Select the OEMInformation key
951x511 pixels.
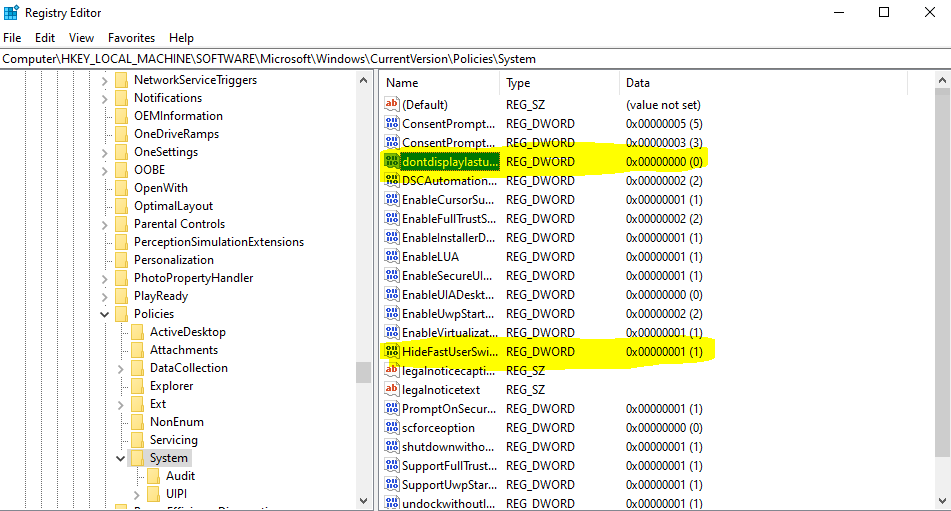coord(178,116)
